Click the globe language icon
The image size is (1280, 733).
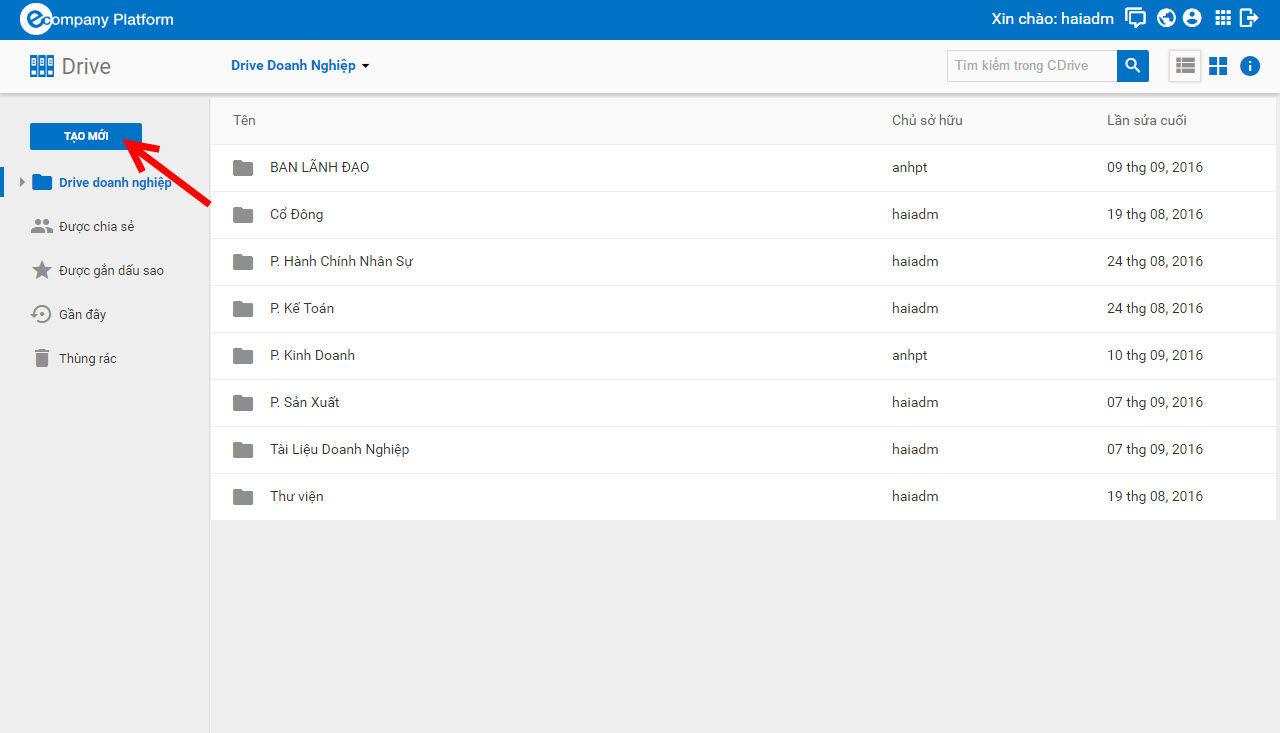[1165, 18]
